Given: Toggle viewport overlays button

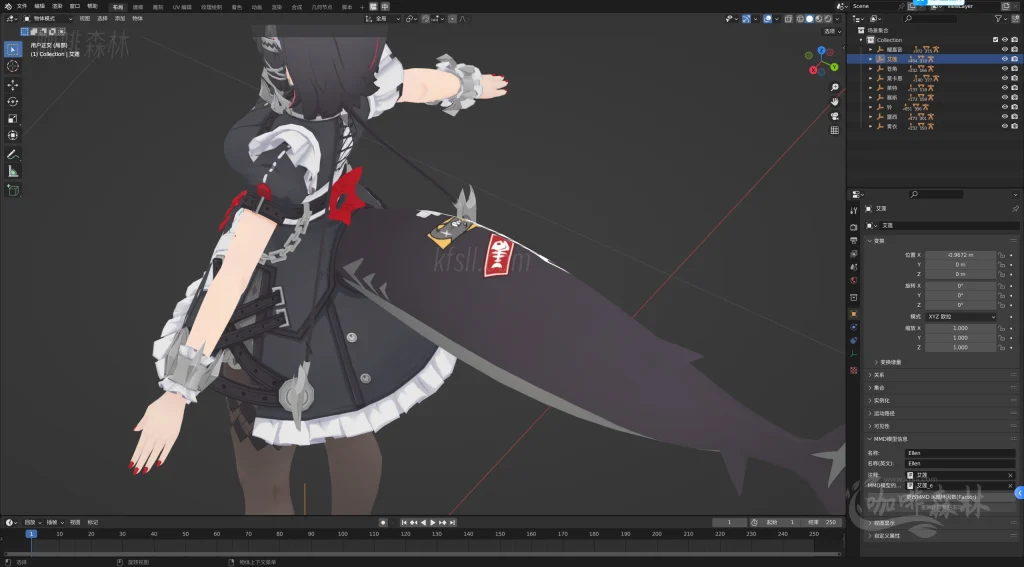Looking at the screenshot, I should 768,19.
